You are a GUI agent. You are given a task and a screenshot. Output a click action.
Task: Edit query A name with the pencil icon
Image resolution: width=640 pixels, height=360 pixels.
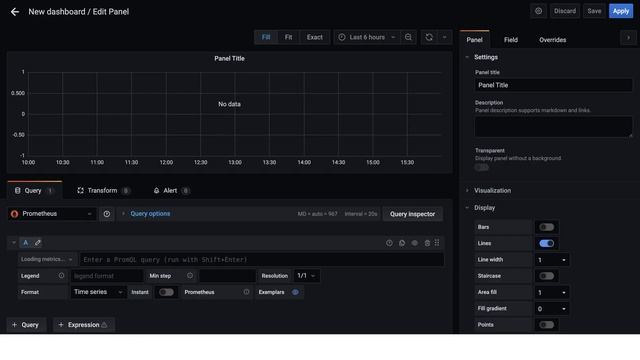point(38,243)
